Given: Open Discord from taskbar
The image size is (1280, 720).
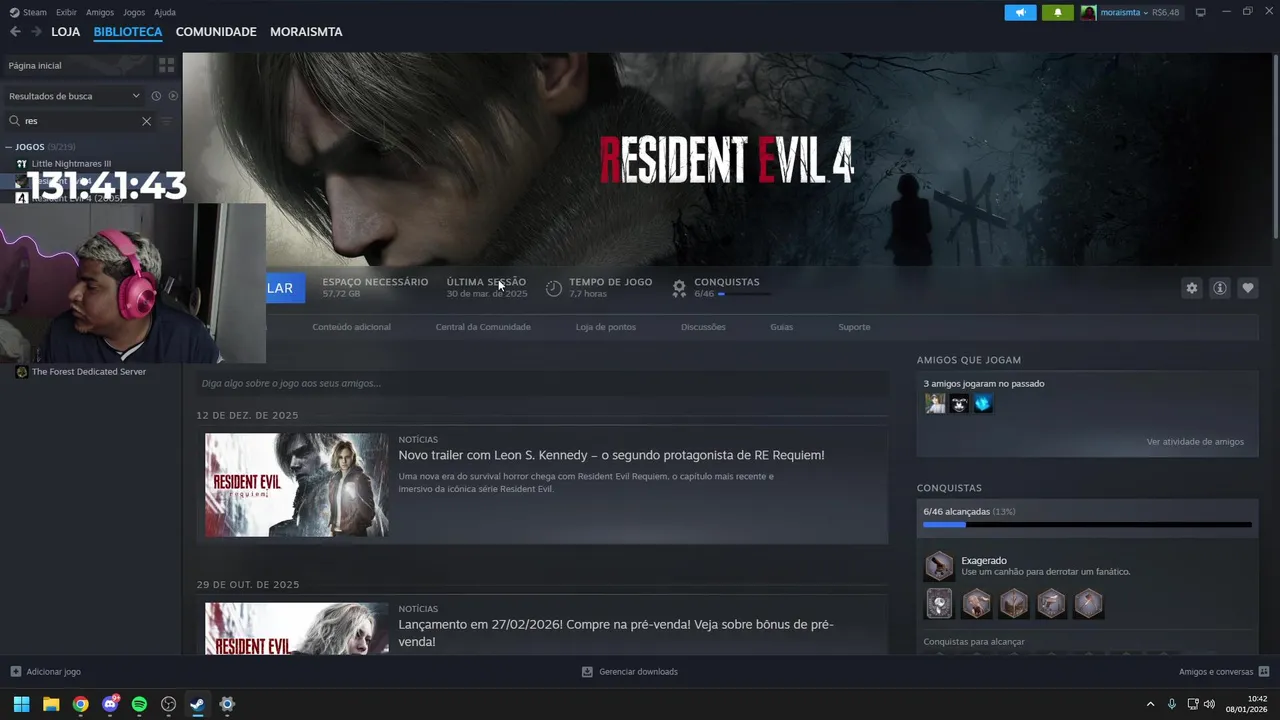Looking at the screenshot, I should pyautogui.click(x=110, y=704).
